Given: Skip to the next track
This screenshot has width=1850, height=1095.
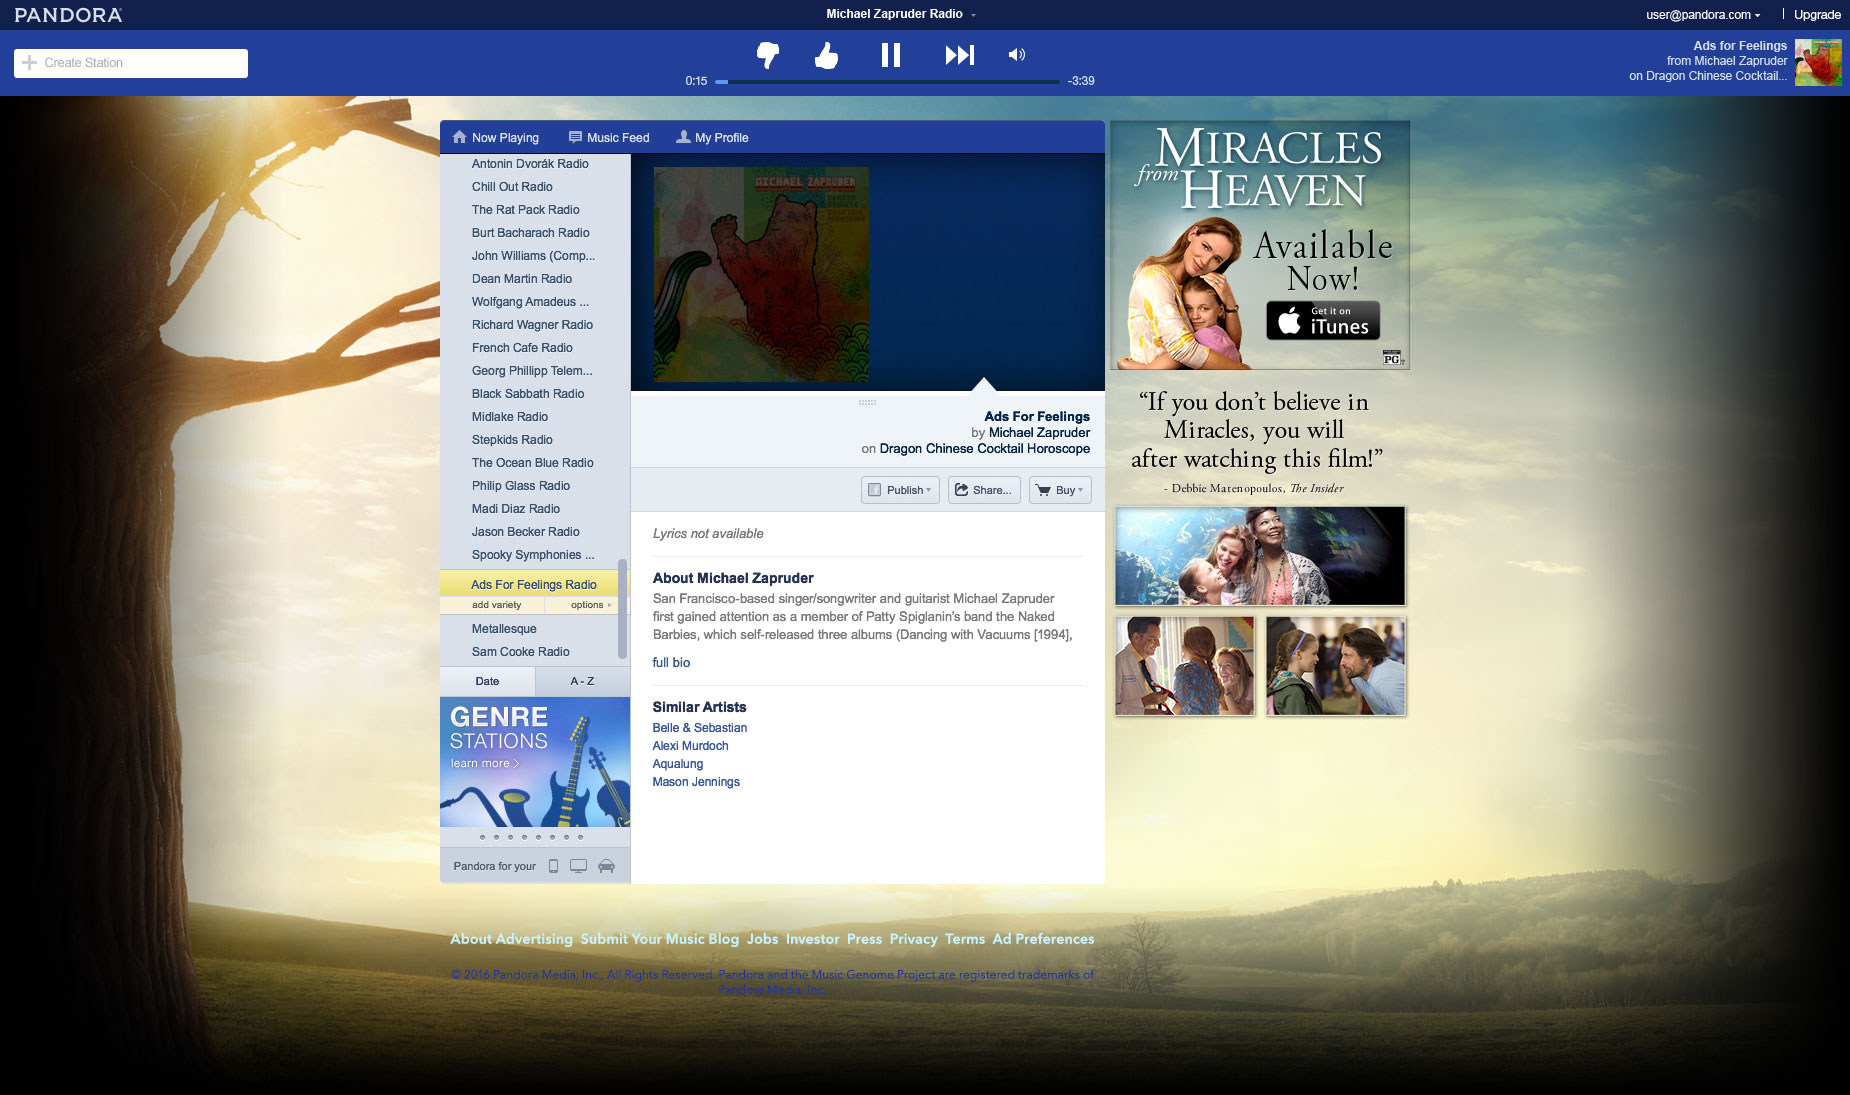Looking at the screenshot, I should [x=959, y=55].
